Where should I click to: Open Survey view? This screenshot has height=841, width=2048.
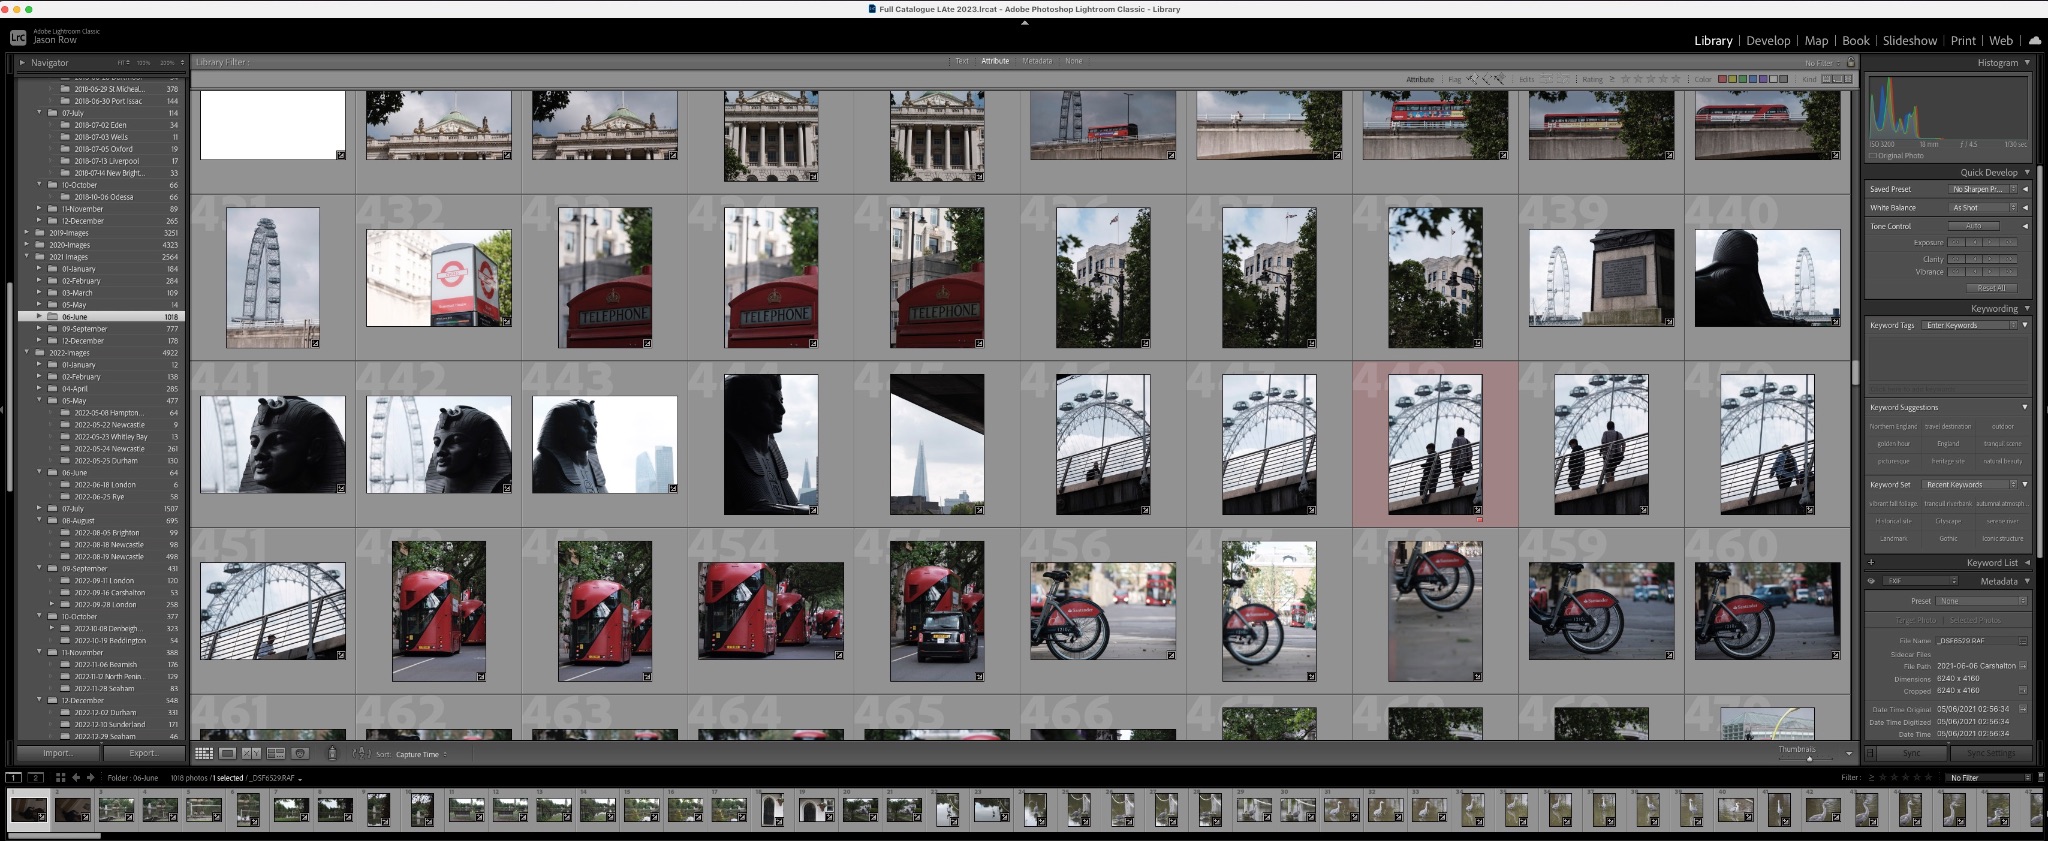276,753
